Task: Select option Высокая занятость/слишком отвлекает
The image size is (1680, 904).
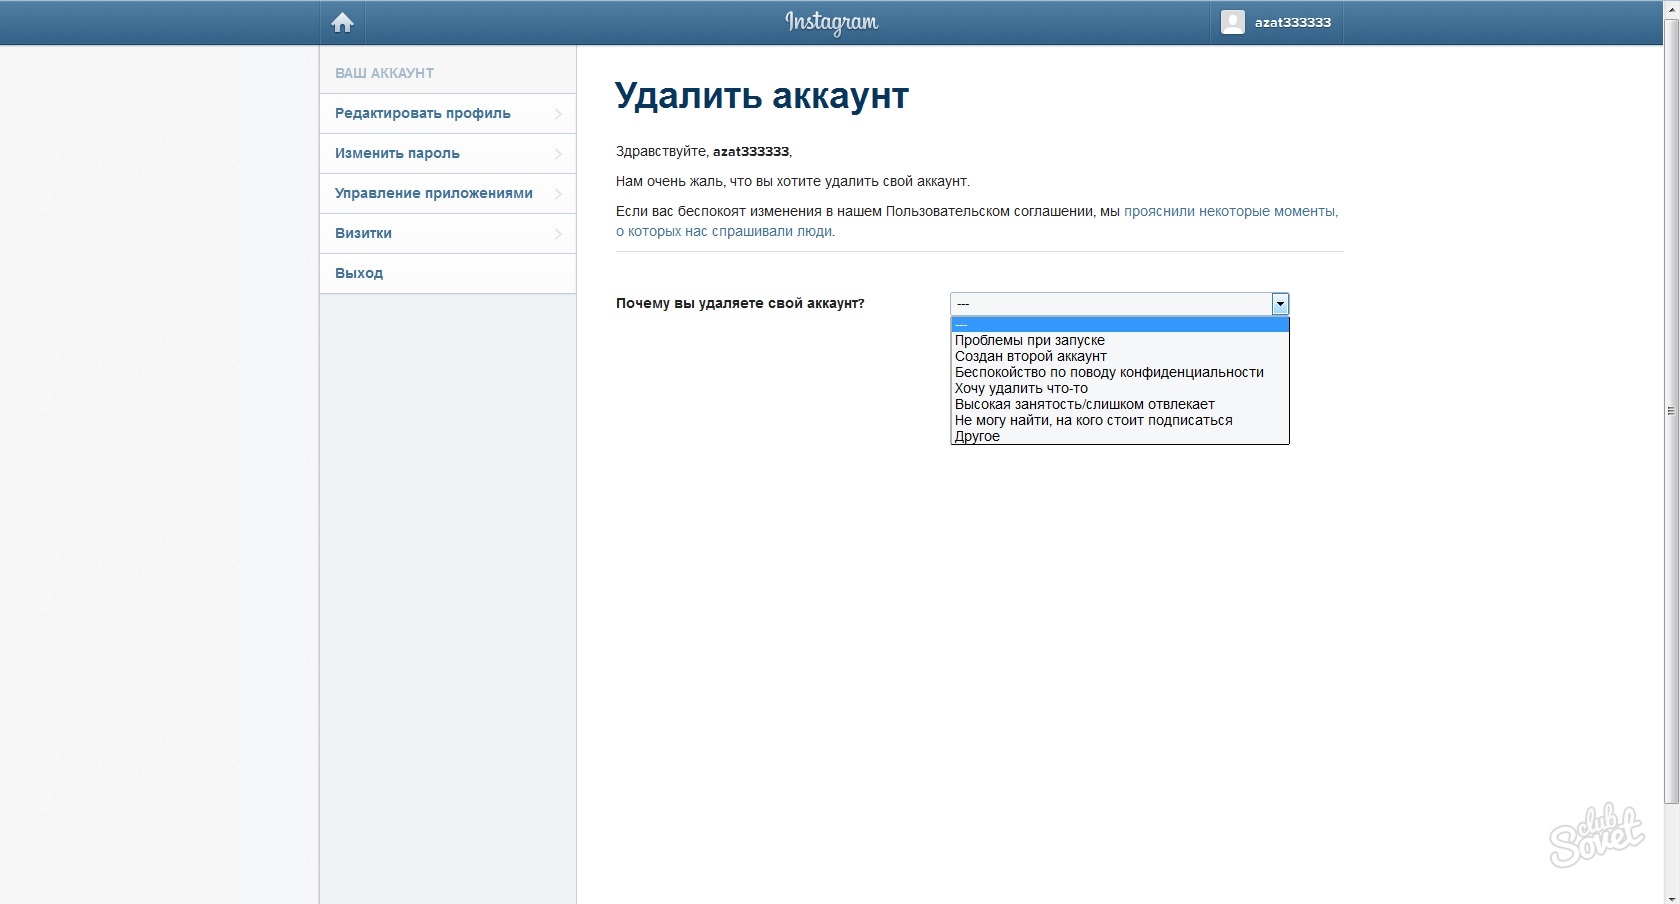Action: coord(1120,404)
